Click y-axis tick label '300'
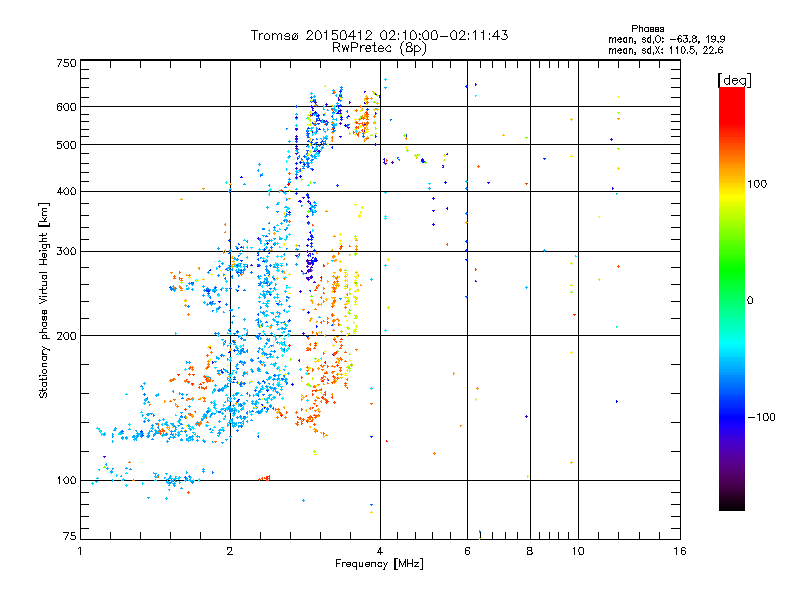This screenshot has width=800, height=600. pos(66,251)
